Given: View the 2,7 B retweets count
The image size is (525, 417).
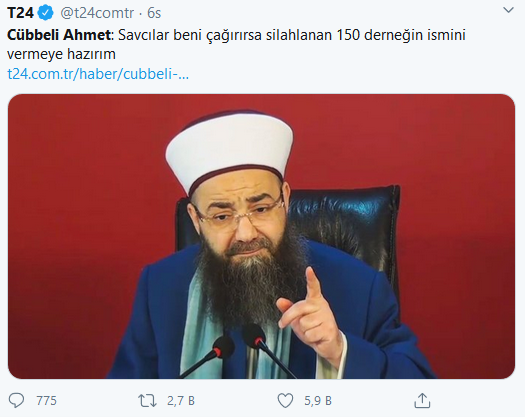Looking at the screenshot, I should tap(181, 401).
